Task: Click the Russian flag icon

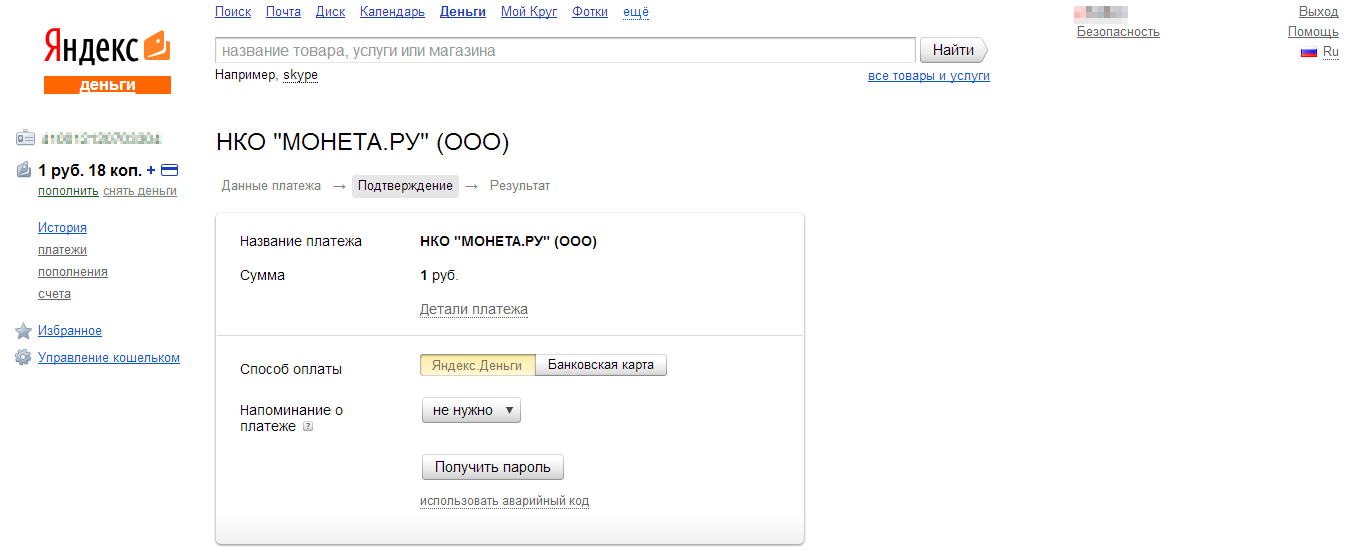Action: 1309,52
